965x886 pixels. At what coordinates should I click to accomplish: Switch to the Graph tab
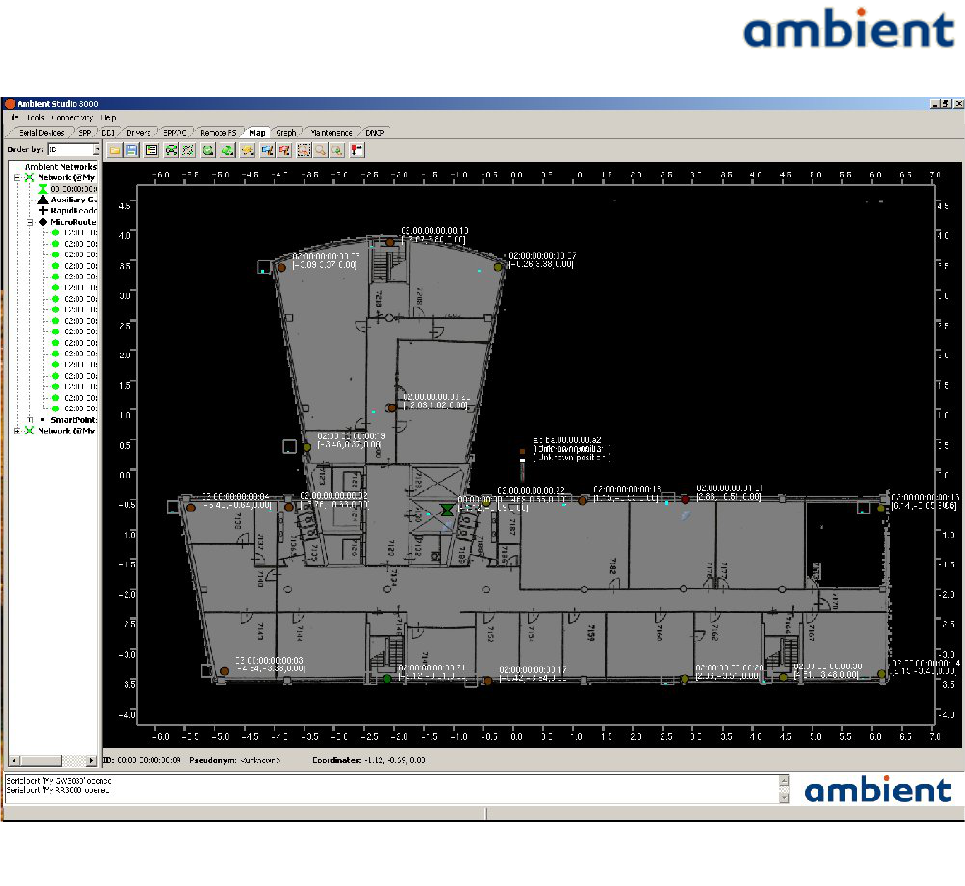point(286,133)
